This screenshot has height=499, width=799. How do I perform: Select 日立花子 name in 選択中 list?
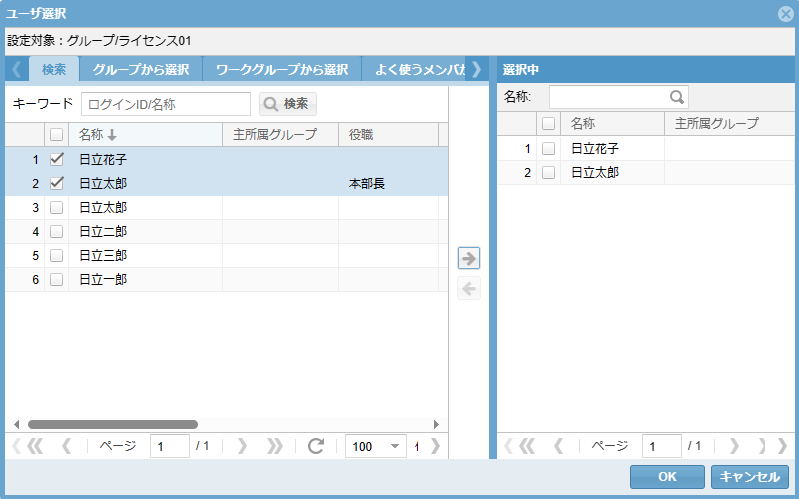[x=595, y=148]
